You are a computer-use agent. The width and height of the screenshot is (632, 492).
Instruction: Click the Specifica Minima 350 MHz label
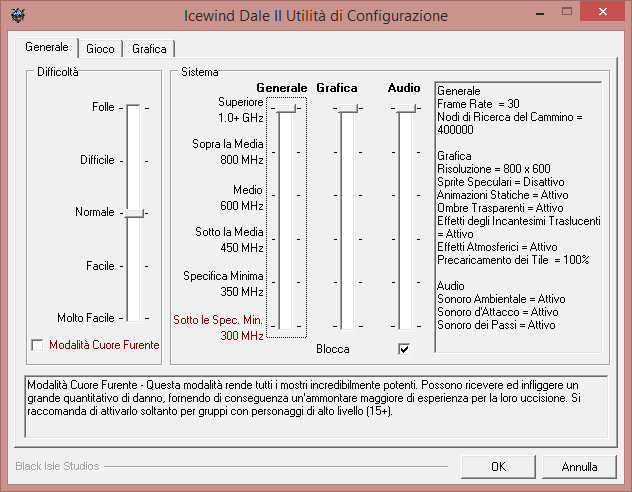coord(223,284)
